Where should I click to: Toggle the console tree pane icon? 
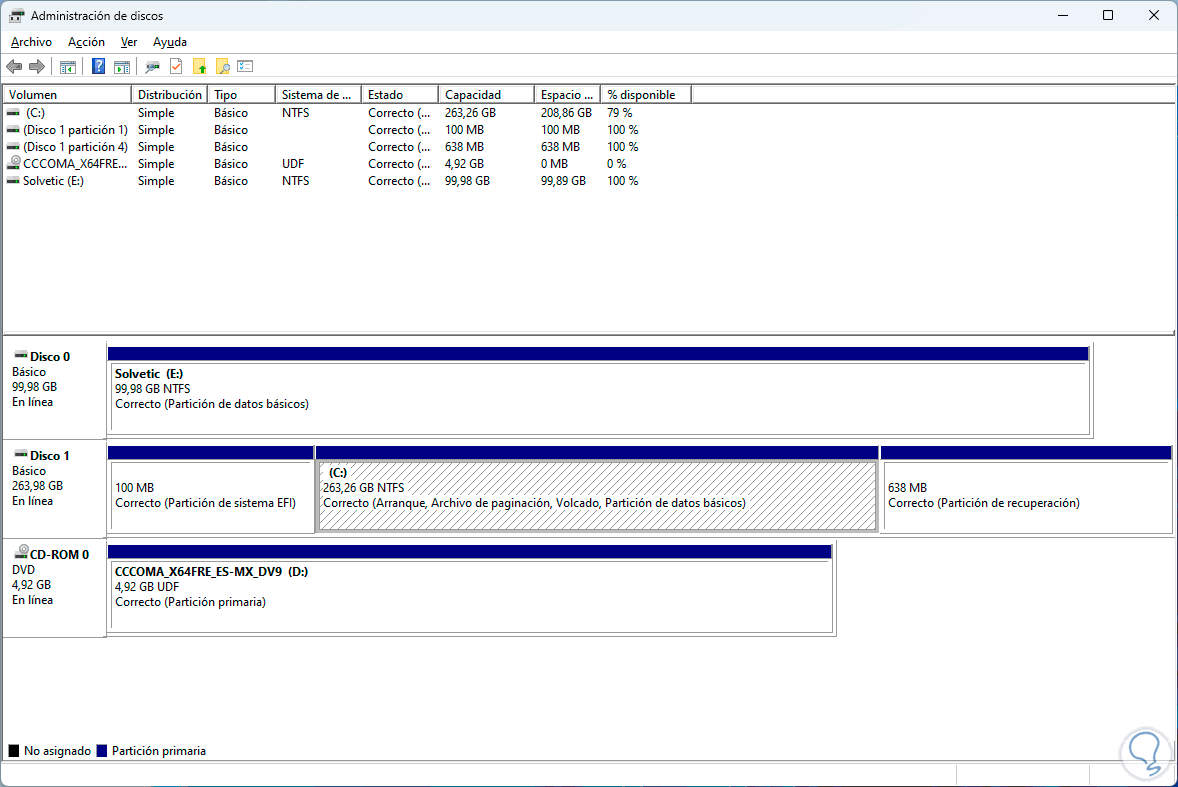point(68,67)
